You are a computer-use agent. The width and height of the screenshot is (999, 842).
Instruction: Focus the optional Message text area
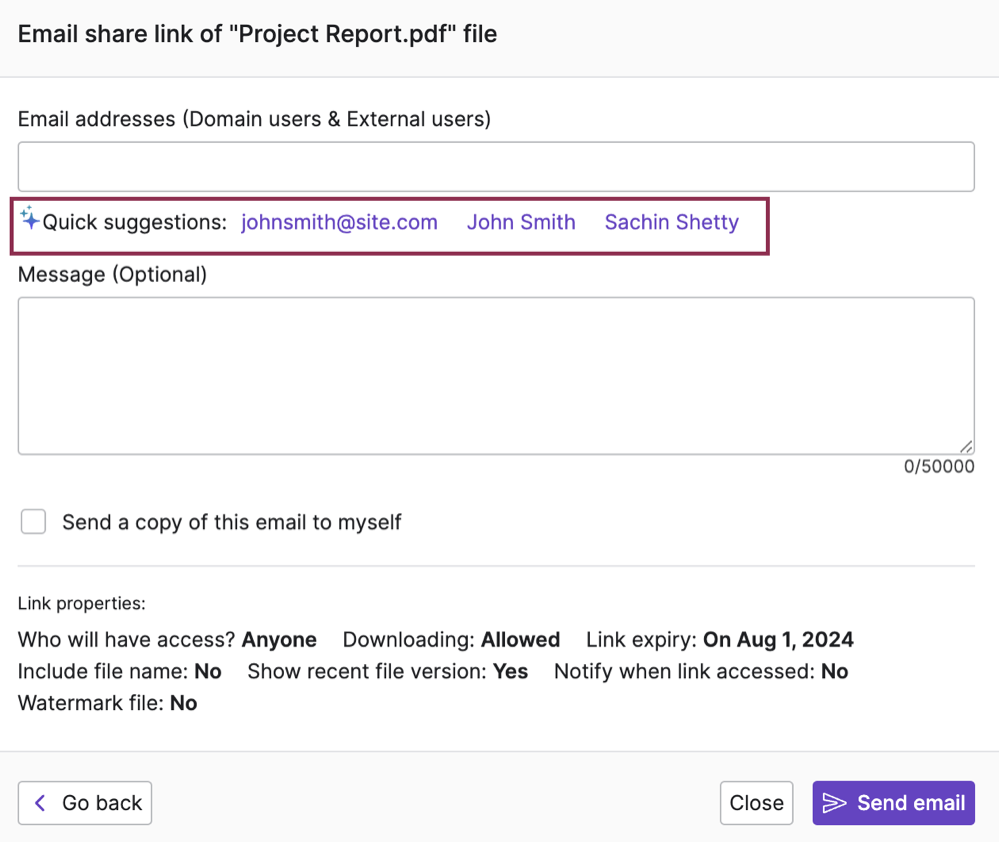(496, 376)
